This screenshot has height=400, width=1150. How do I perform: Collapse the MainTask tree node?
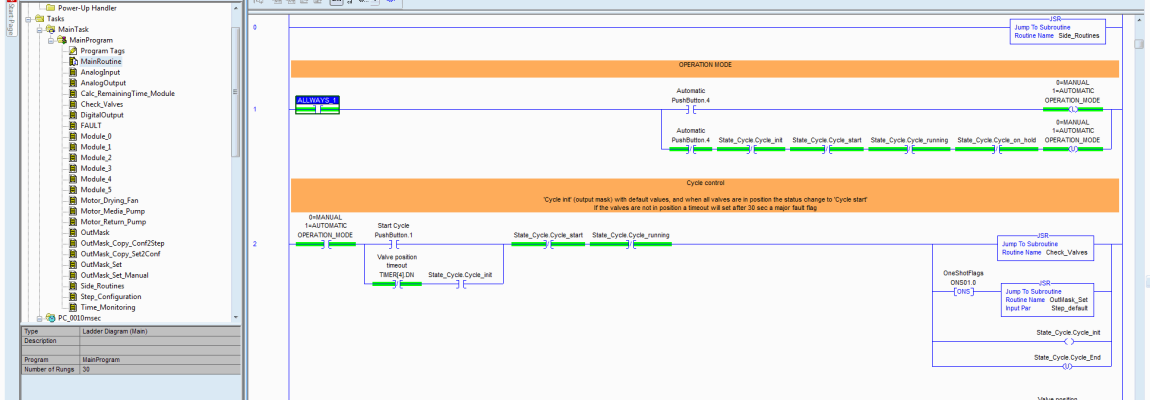click(40, 29)
